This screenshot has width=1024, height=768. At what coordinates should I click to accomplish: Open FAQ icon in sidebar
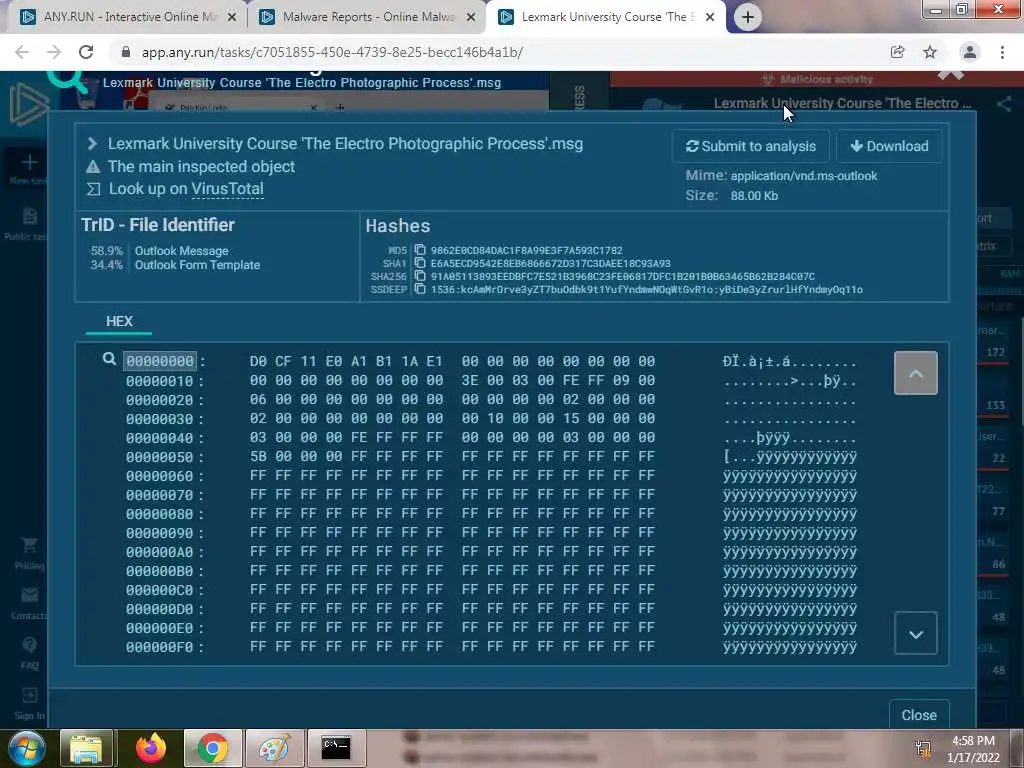(29, 645)
